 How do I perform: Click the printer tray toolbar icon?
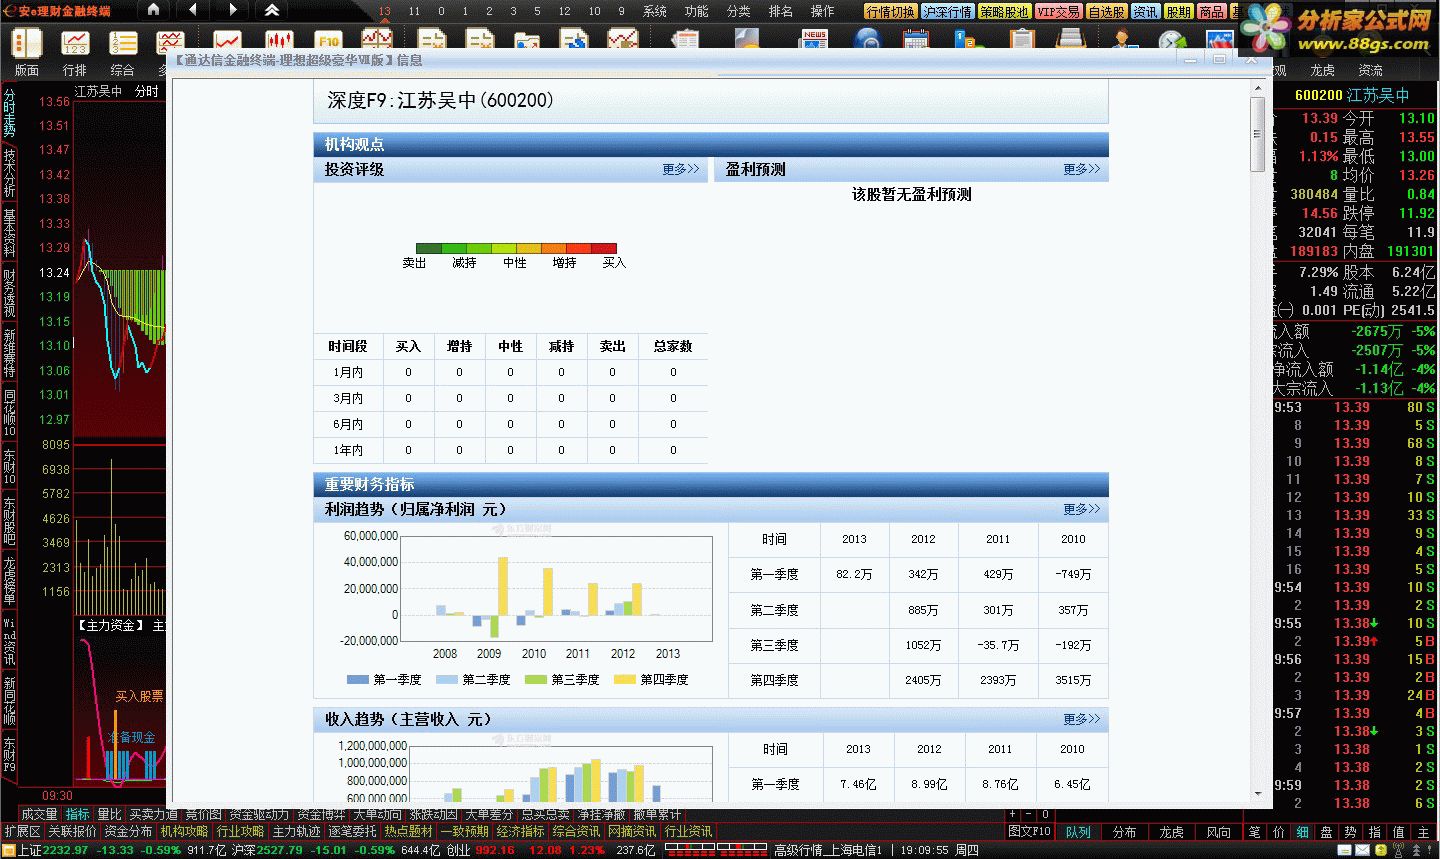point(1071,40)
